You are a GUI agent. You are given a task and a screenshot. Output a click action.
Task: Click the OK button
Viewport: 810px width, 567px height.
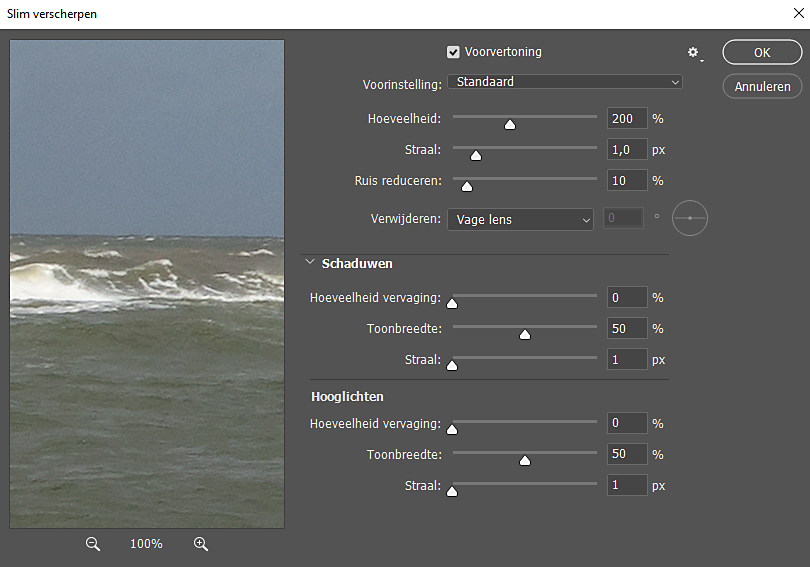[761, 53]
